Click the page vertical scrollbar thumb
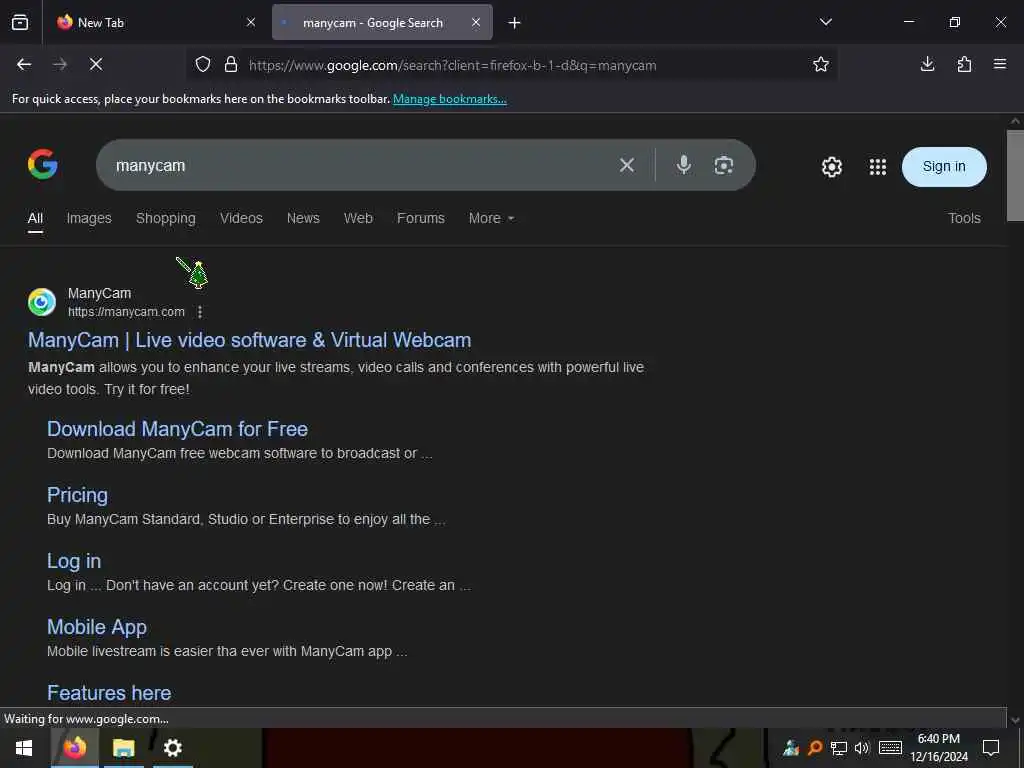1024x768 pixels. [1015, 175]
